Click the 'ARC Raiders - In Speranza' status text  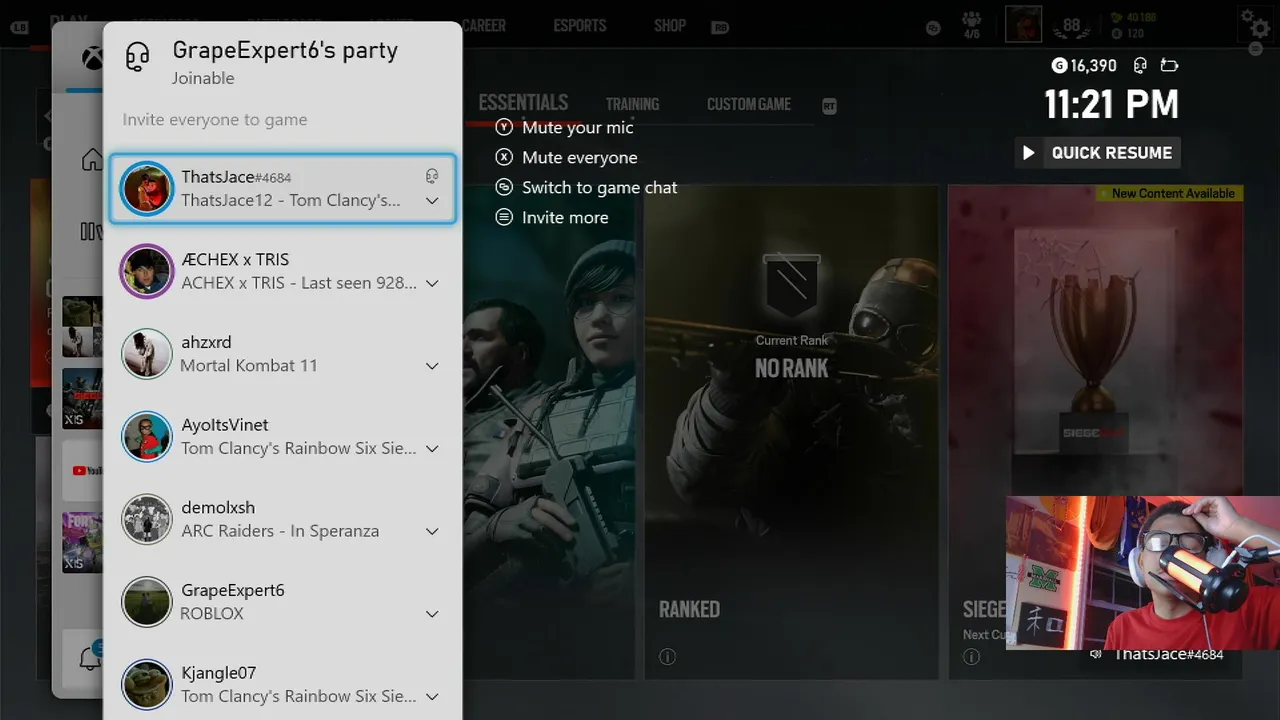pos(280,531)
